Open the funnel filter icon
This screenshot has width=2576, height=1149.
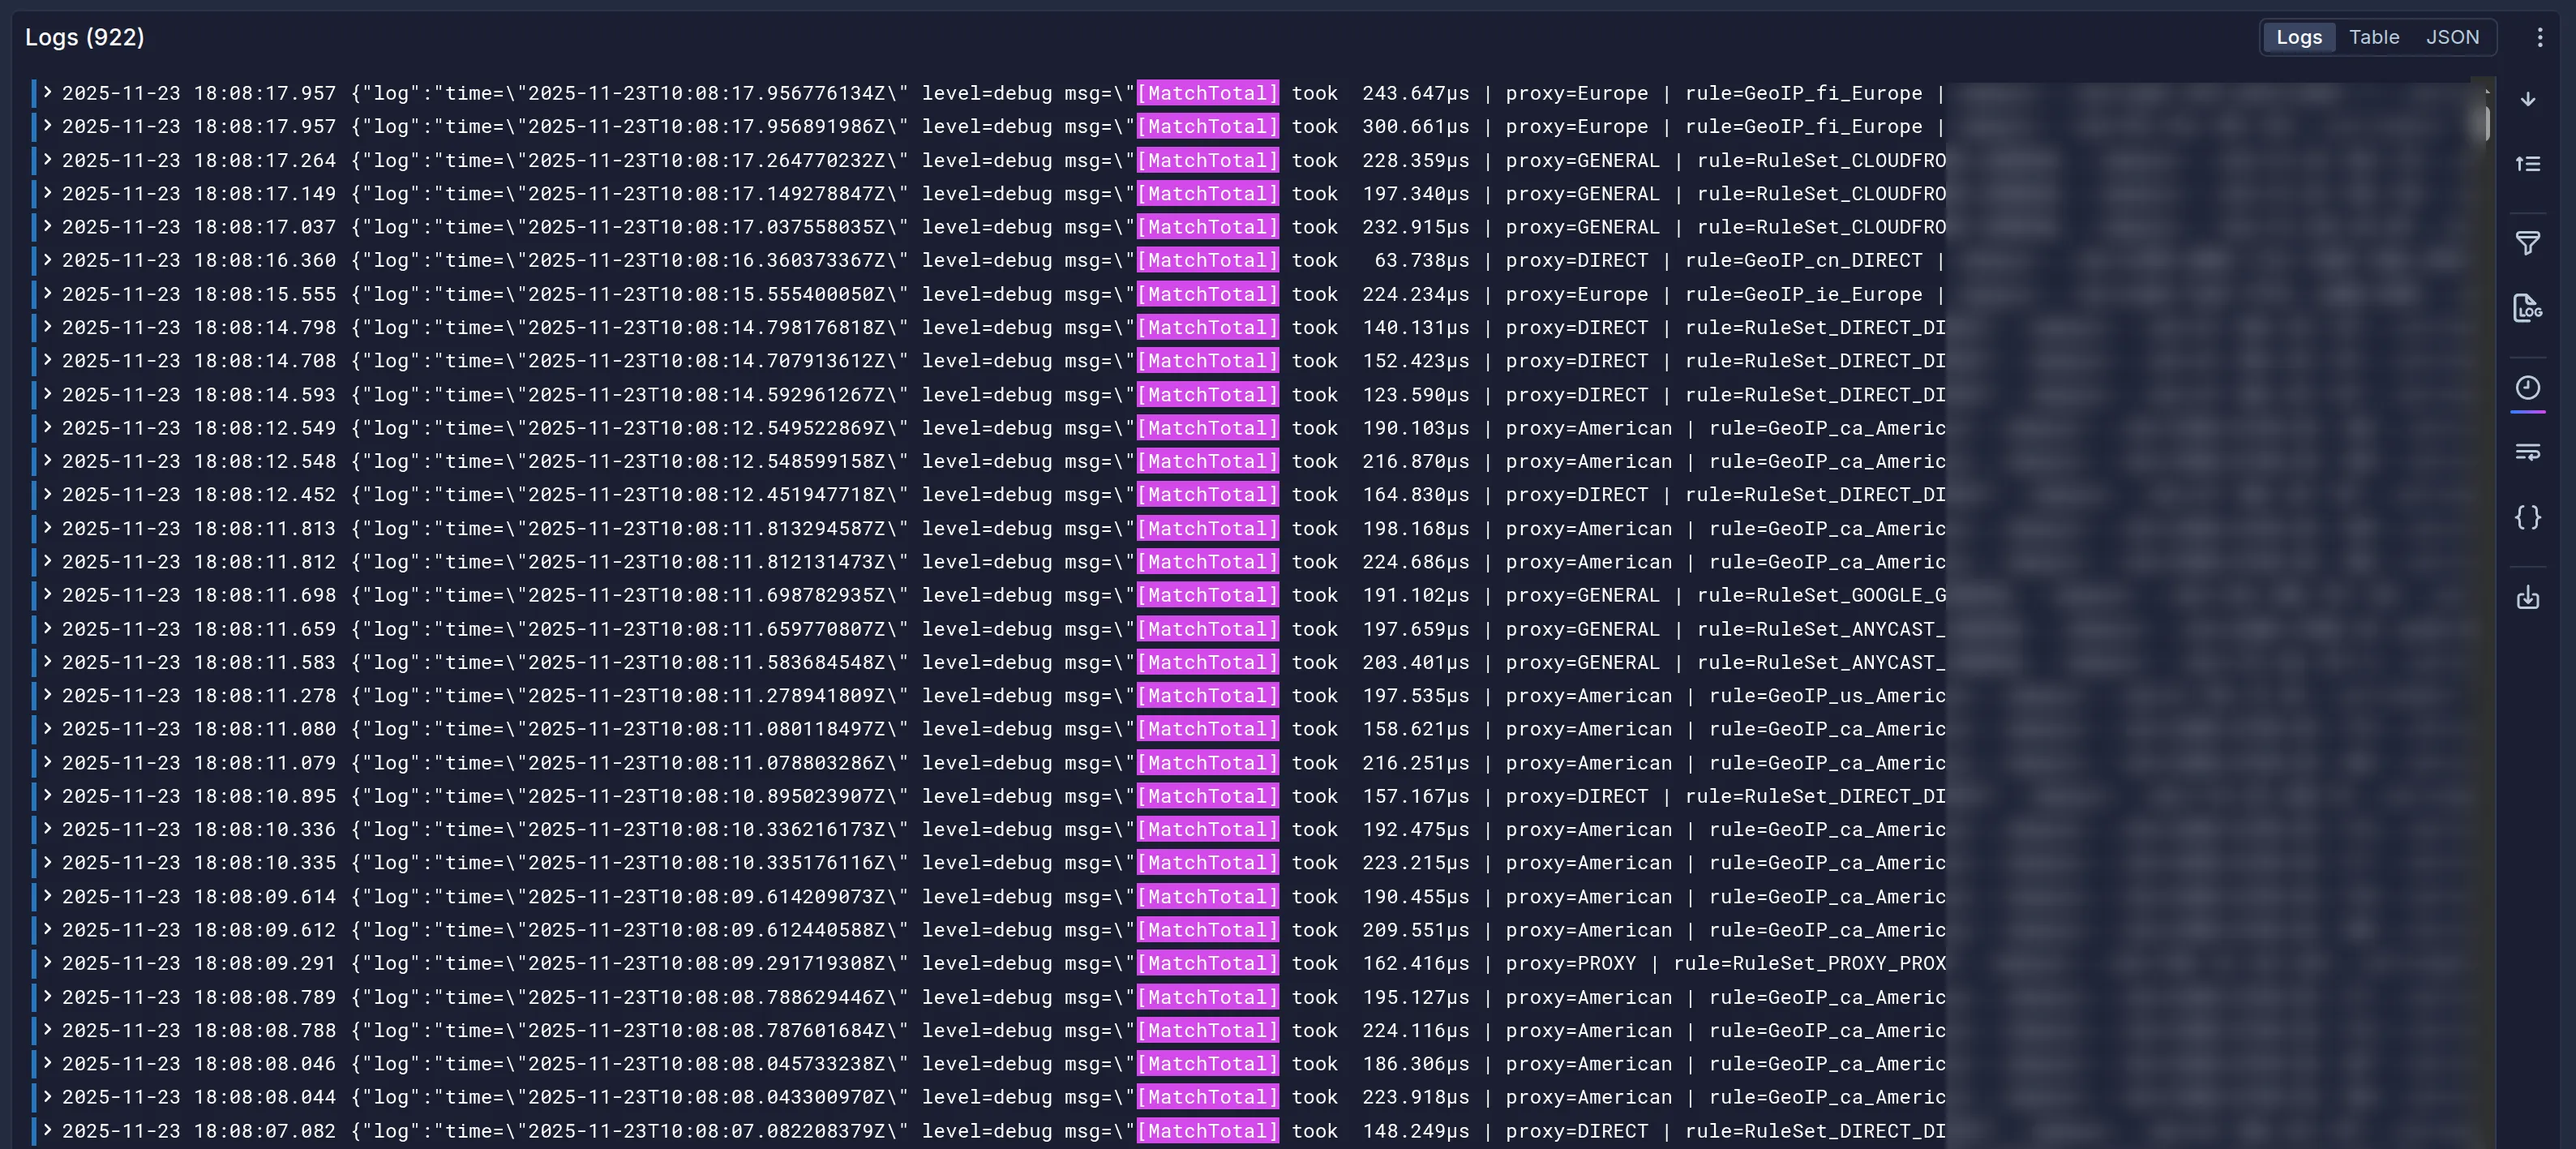click(2527, 243)
